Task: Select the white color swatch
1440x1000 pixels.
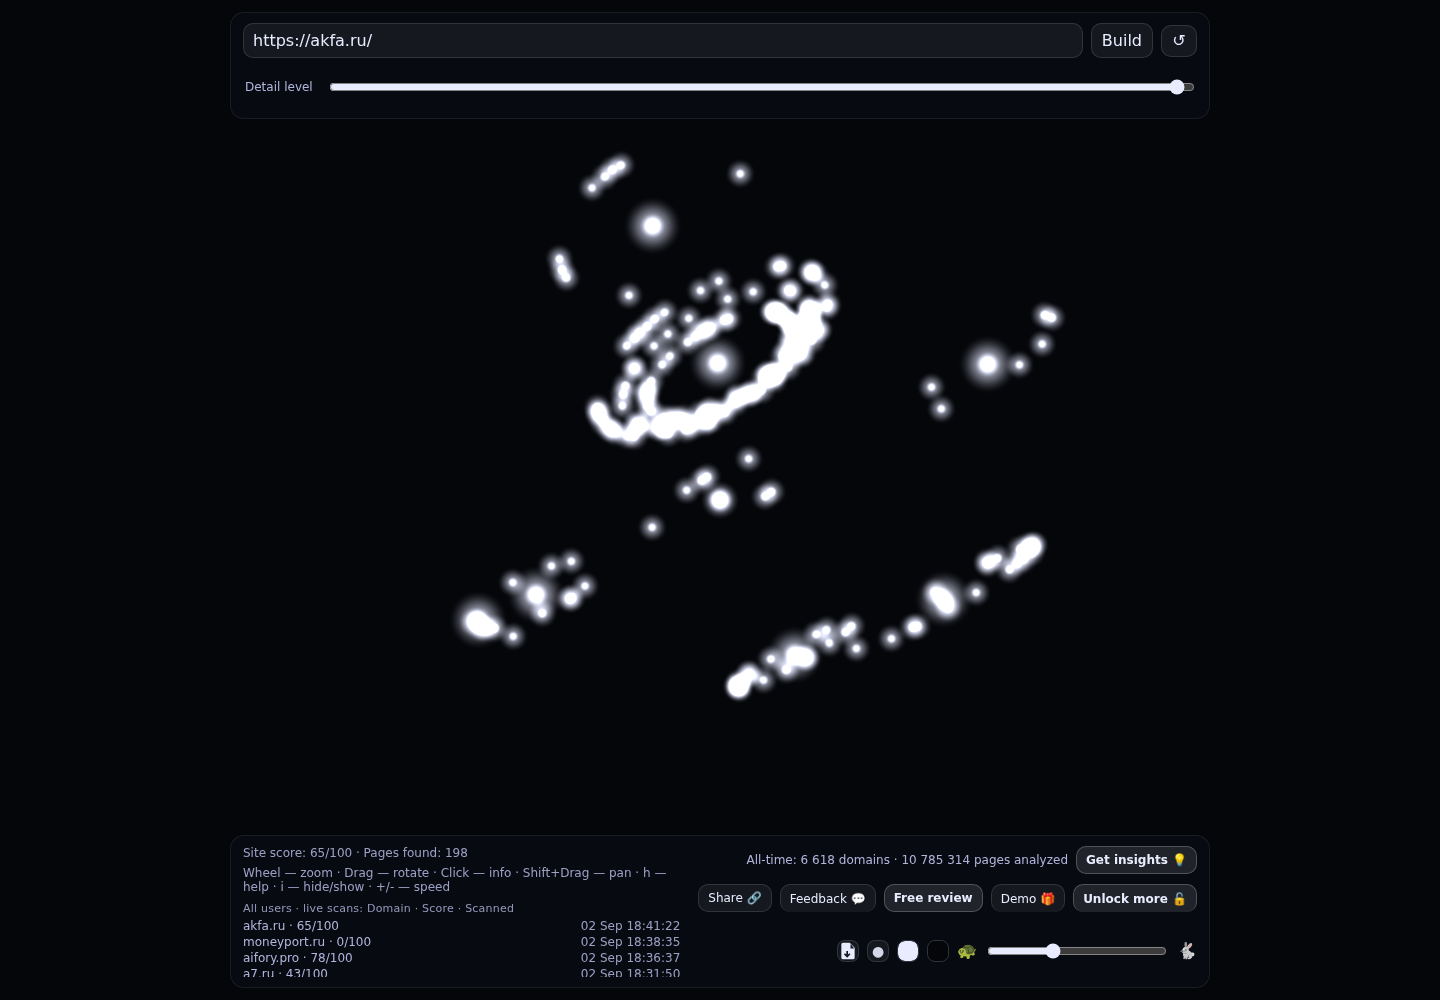Action: [908, 951]
